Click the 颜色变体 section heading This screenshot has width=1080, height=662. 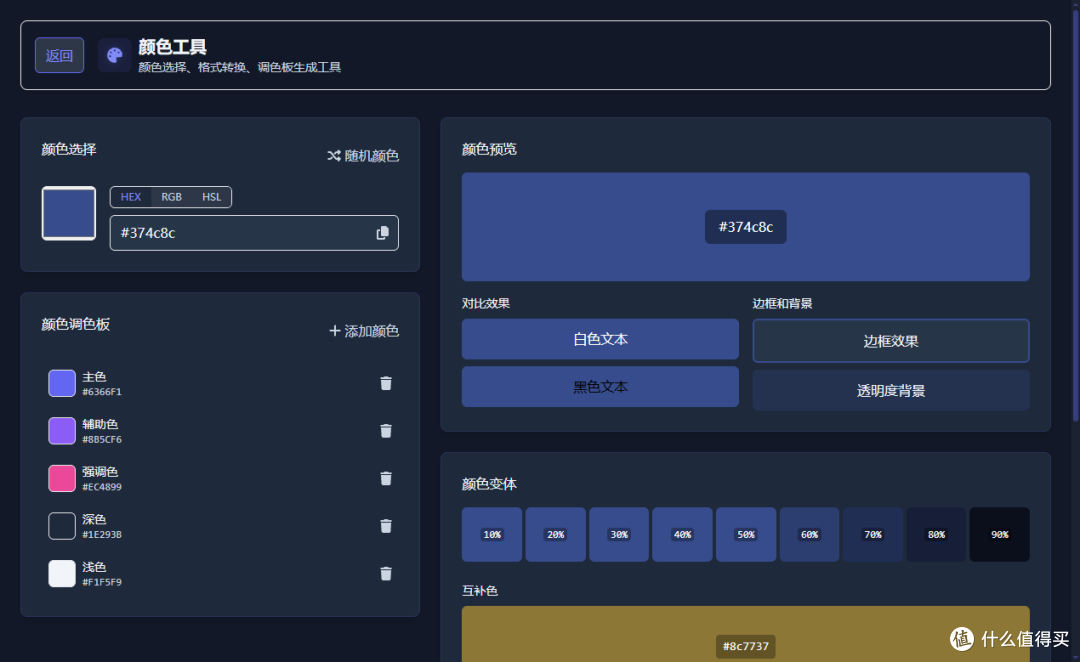[x=489, y=484]
